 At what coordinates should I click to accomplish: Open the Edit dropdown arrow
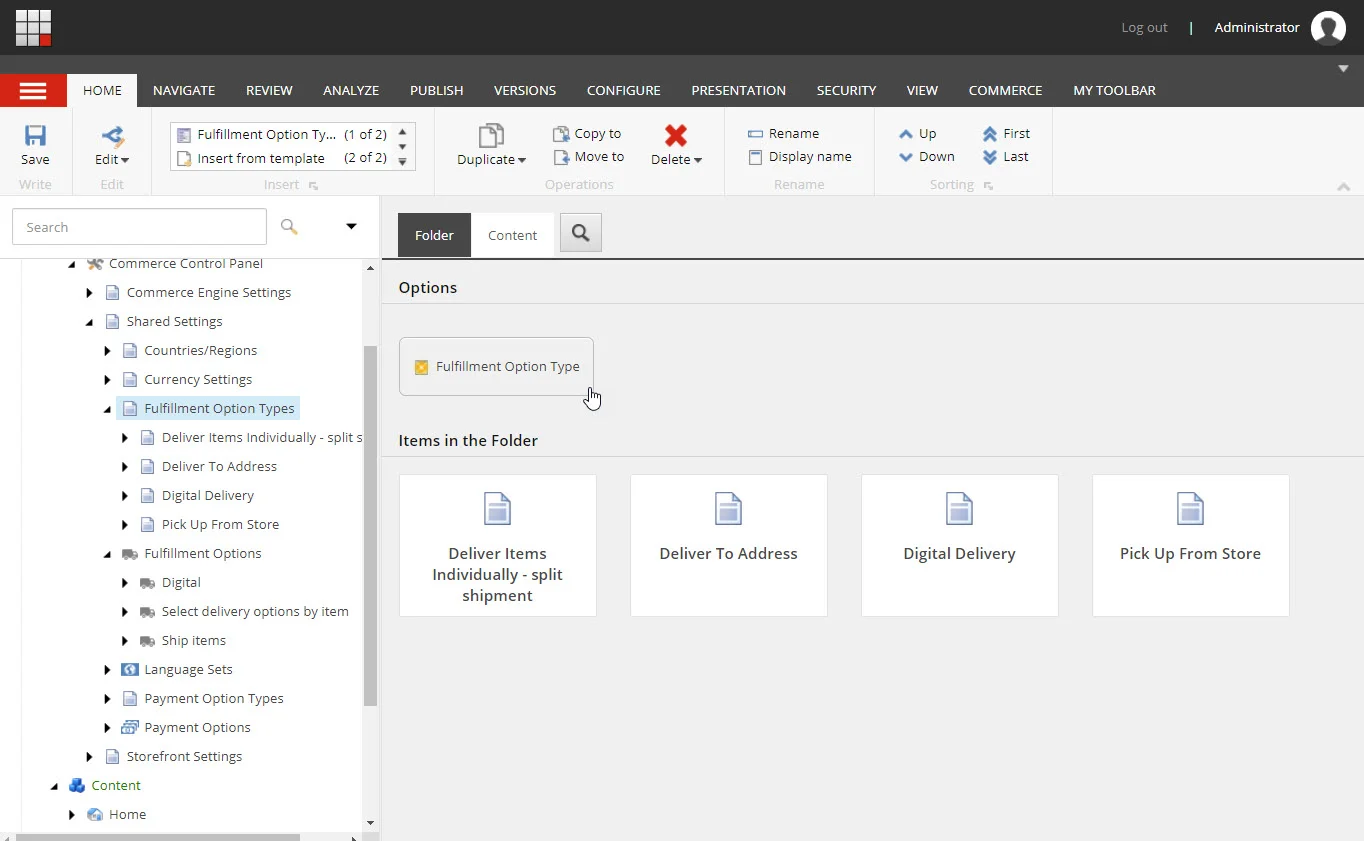(x=125, y=160)
